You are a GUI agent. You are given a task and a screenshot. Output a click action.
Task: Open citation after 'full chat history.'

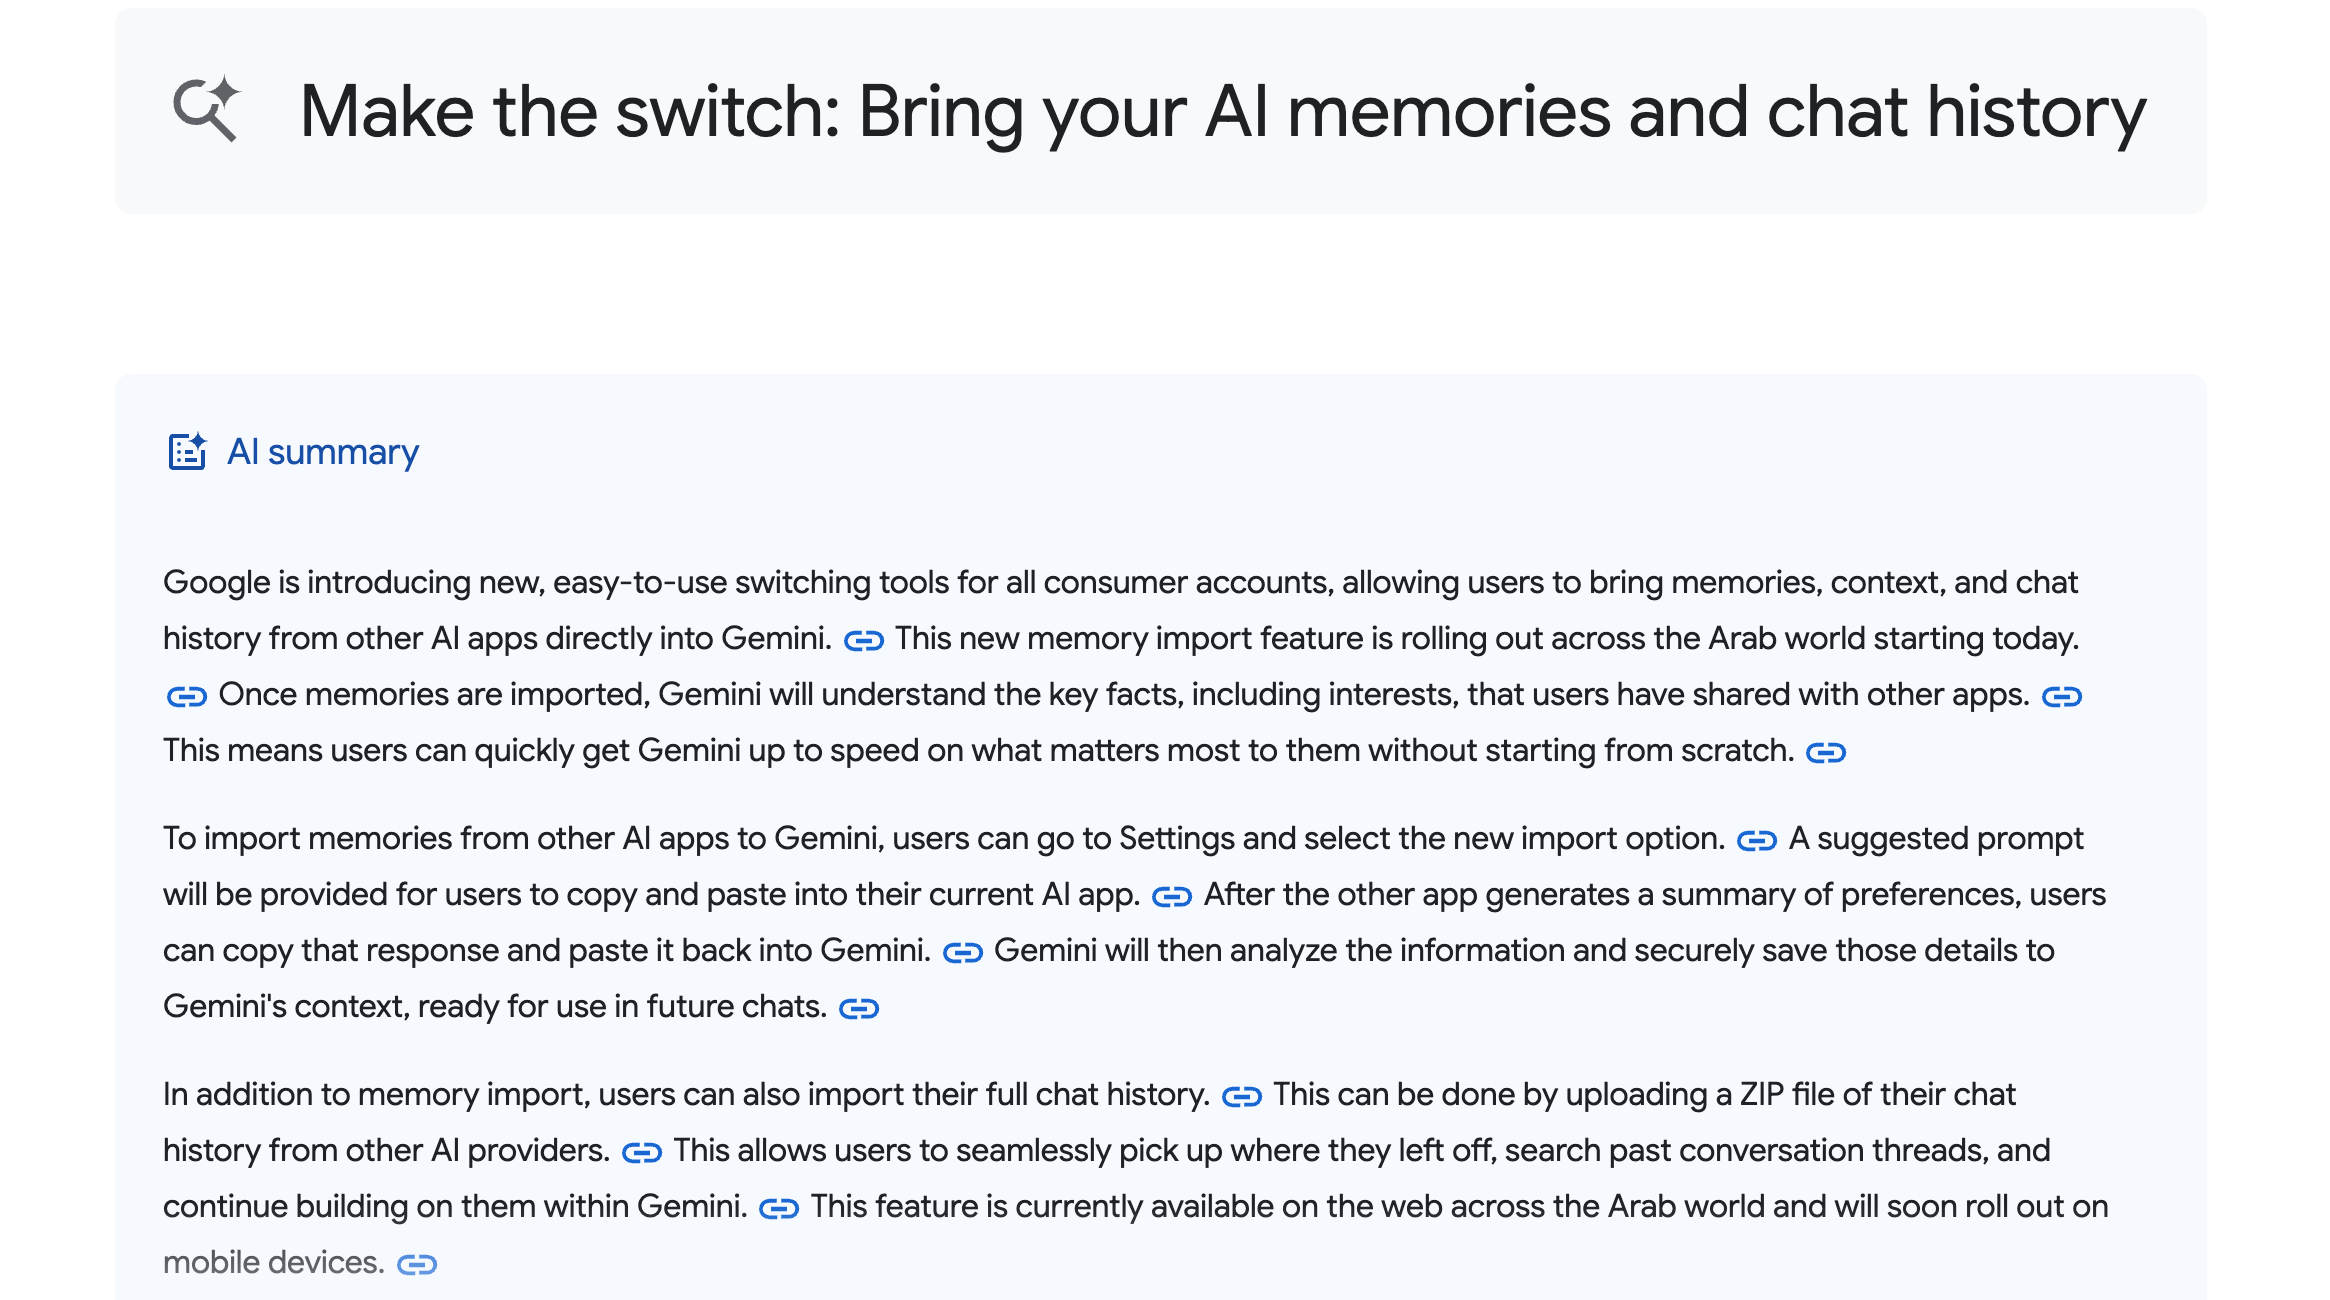[1242, 1096]
